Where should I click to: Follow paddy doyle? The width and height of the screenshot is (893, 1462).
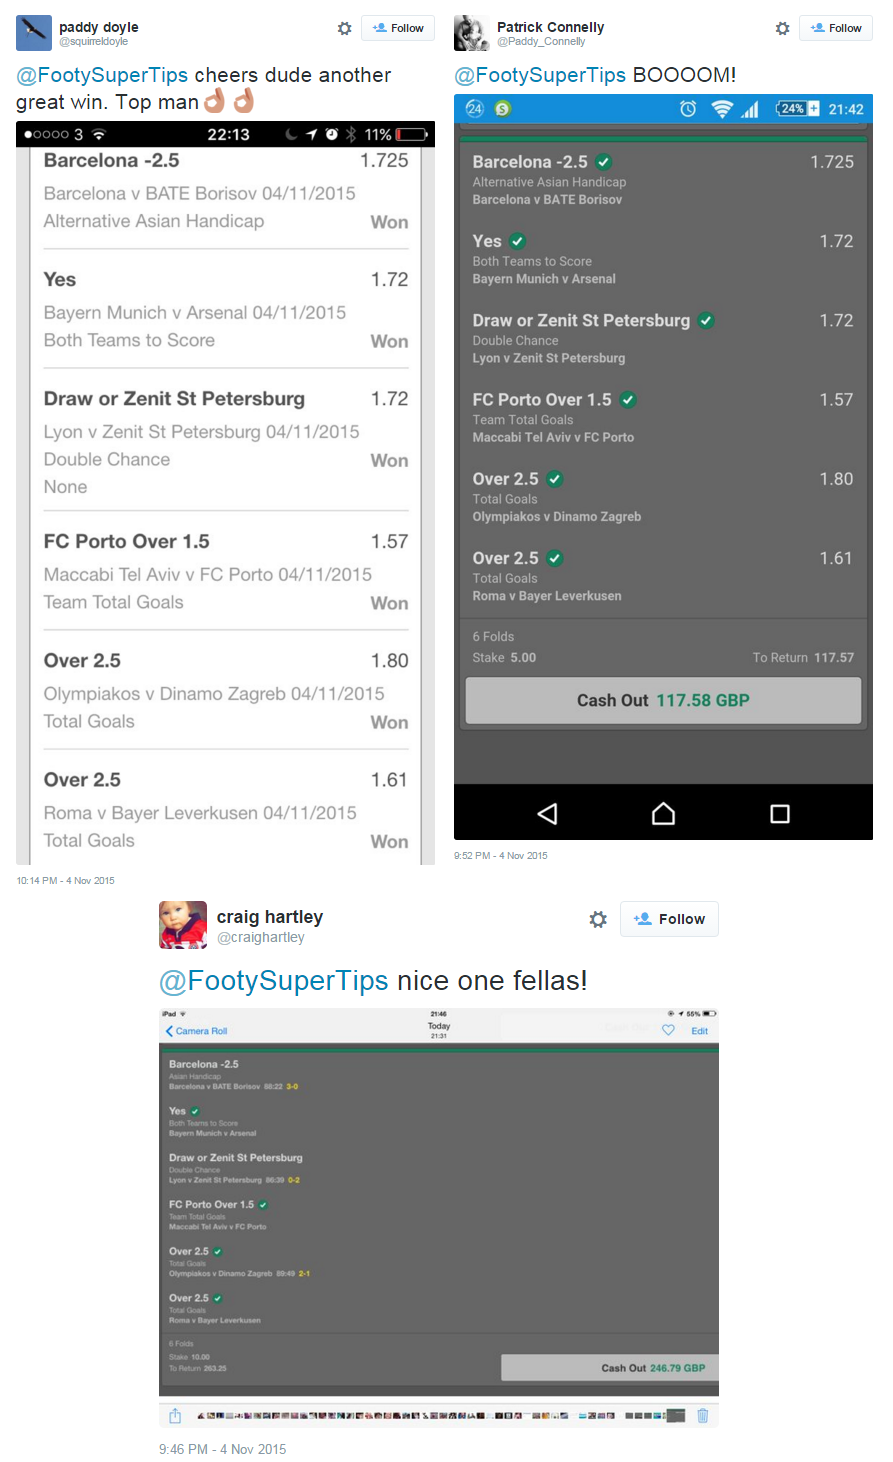(398, 28)
